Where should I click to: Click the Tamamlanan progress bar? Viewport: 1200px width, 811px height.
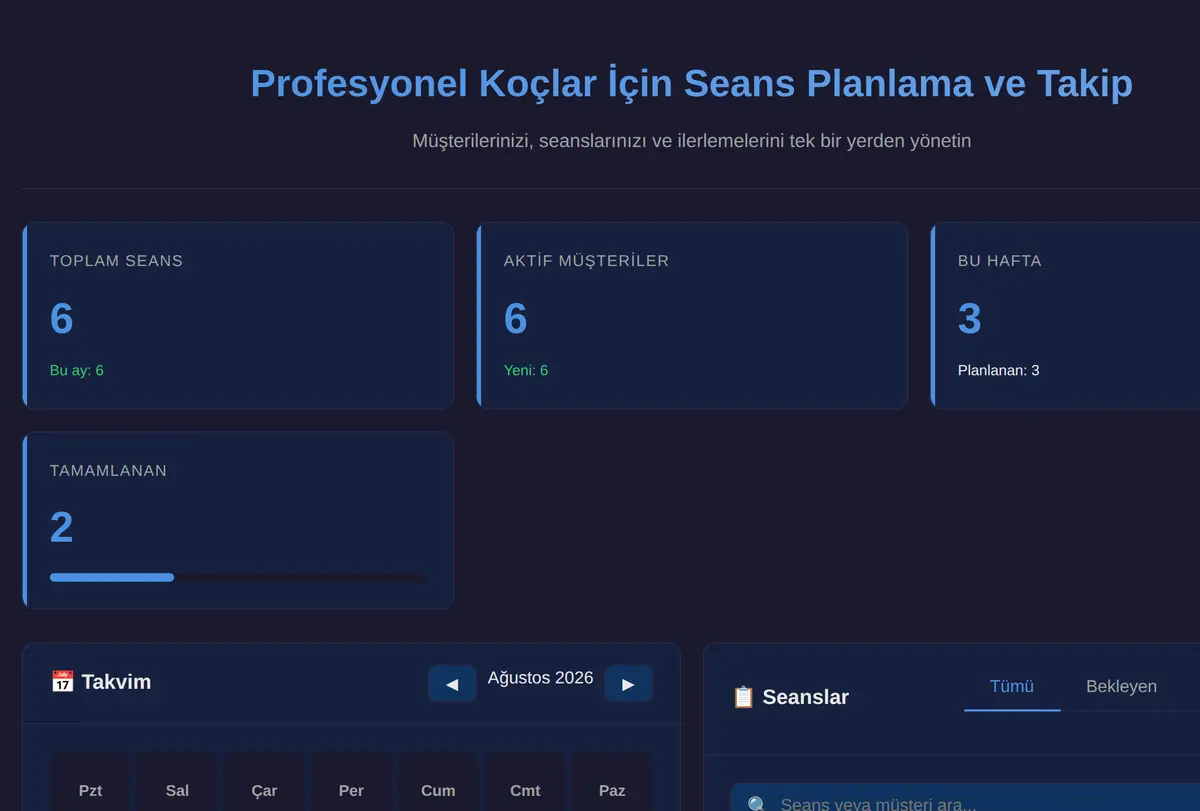coord(238,577)
